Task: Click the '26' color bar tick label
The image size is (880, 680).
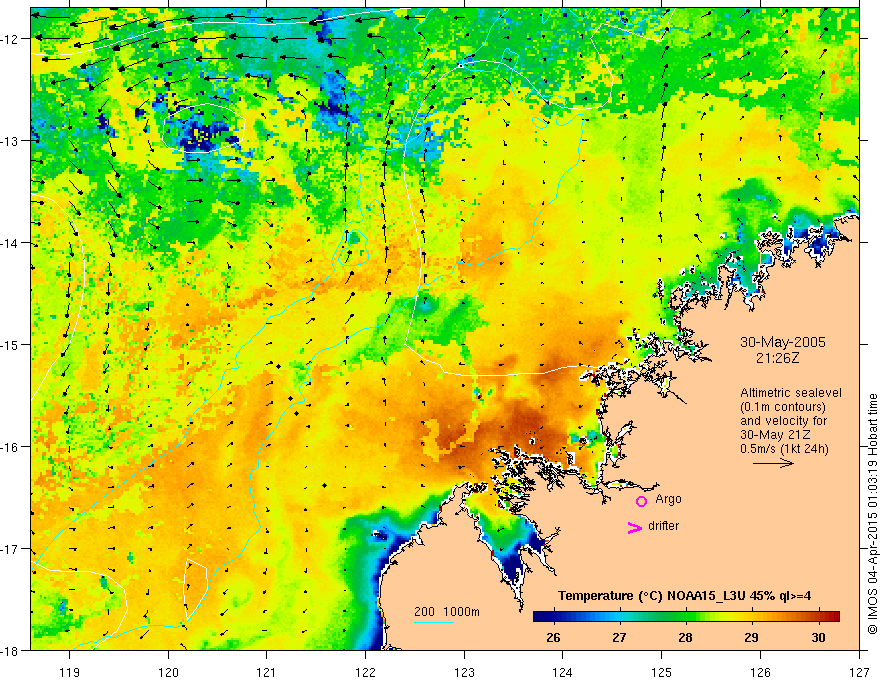Action: [x=553, y=637]
